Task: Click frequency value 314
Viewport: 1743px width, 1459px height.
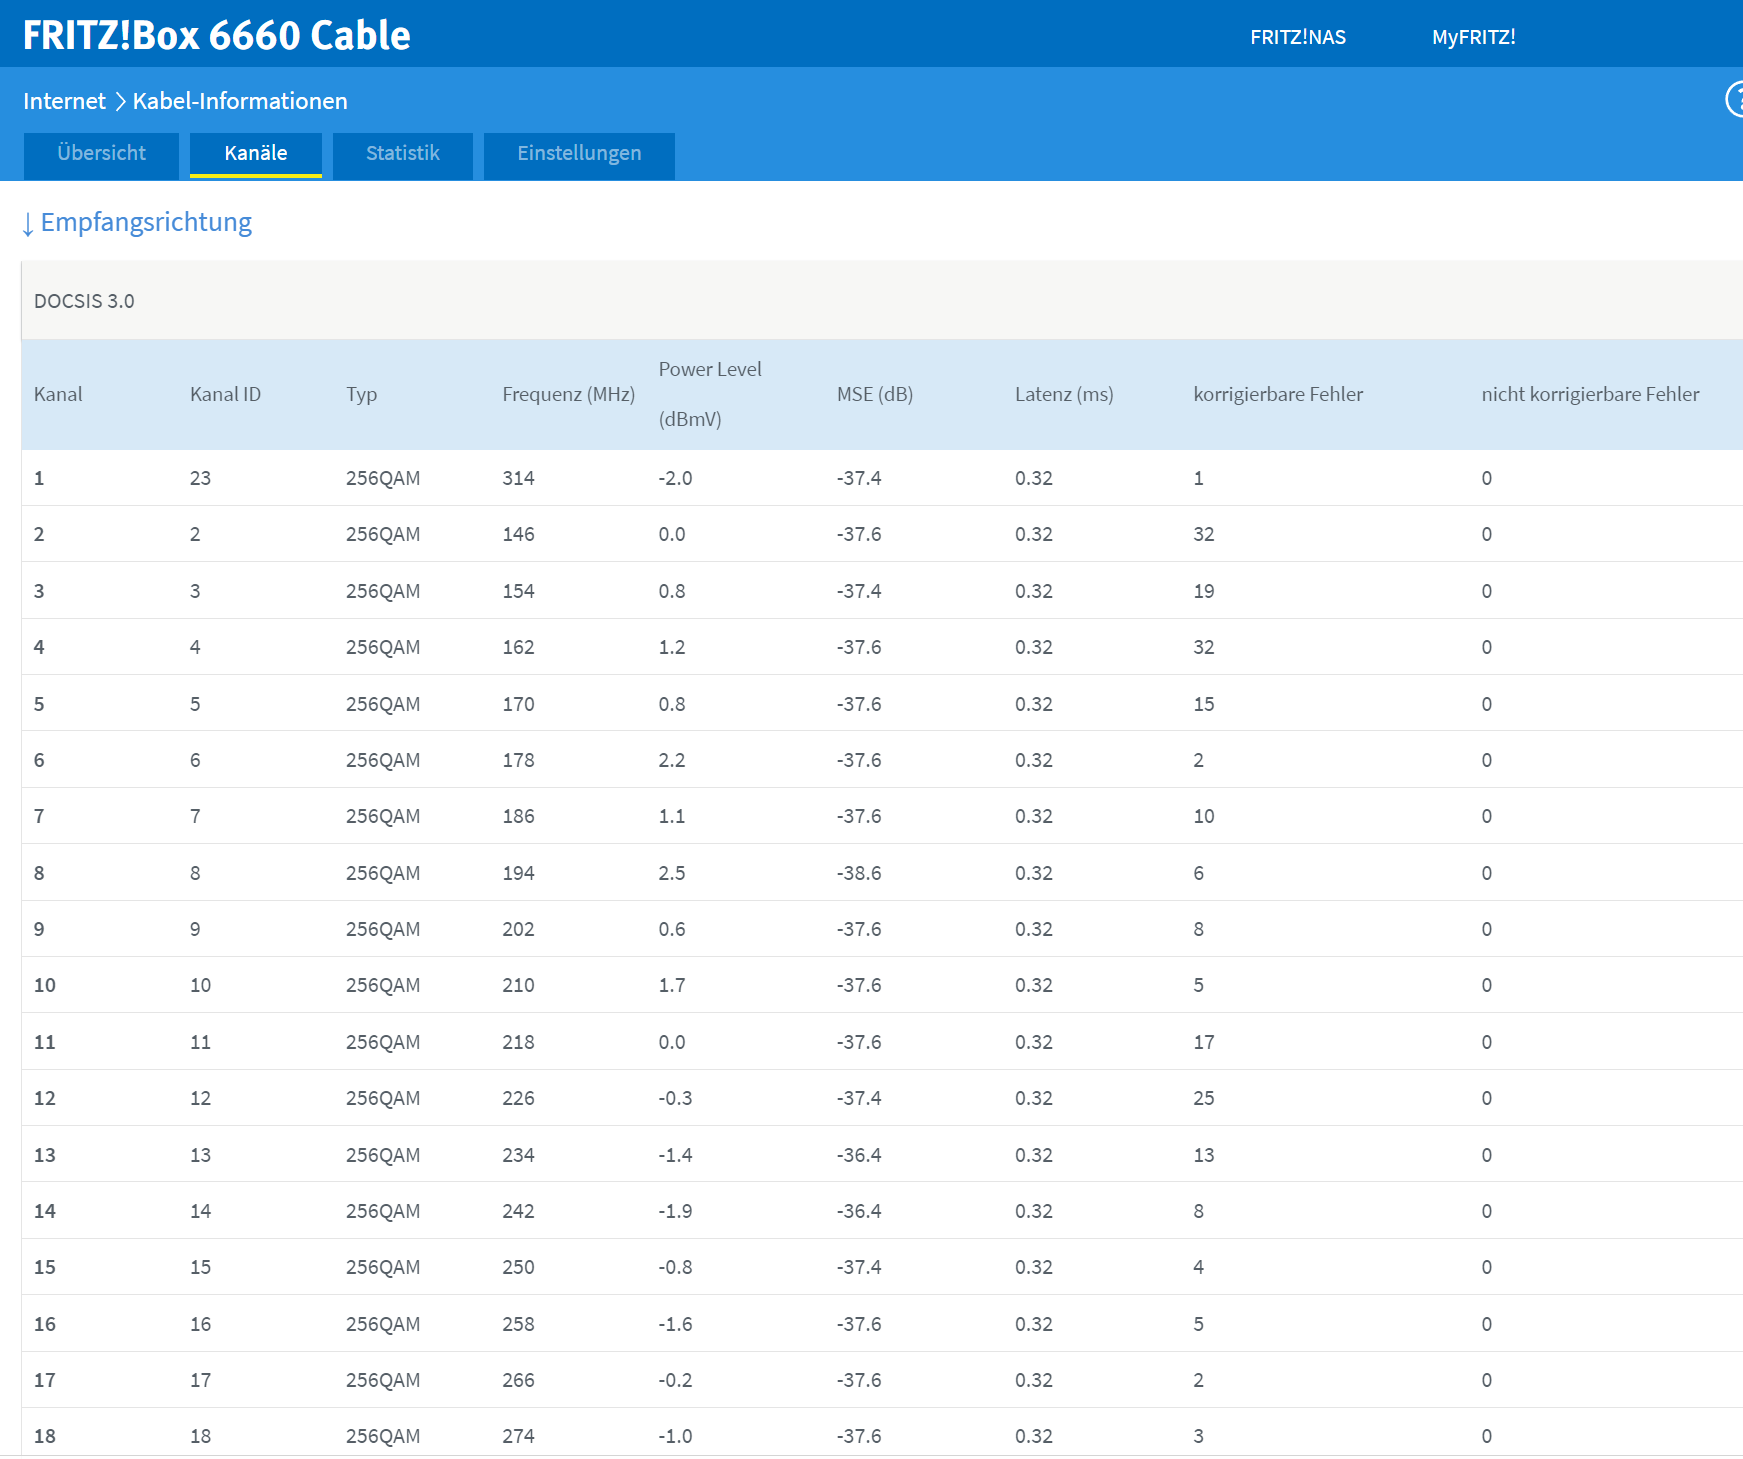Action: tap(518, 478)
